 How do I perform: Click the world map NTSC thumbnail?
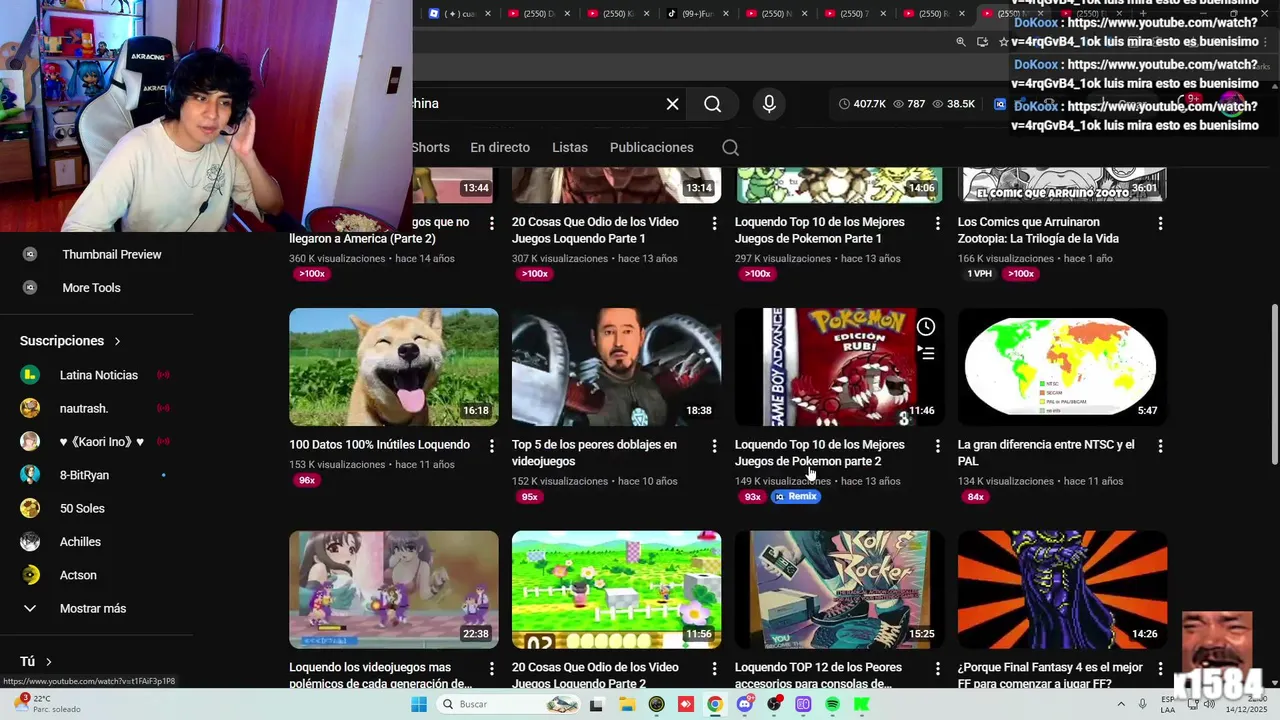click(x=1062, y=367)
